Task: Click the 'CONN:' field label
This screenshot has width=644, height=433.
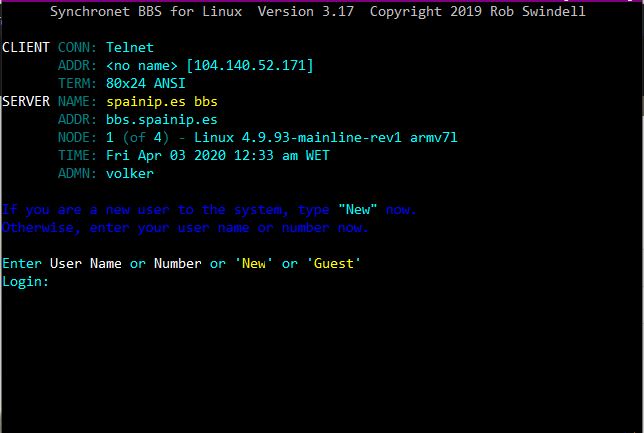Action: pos(77,47)
